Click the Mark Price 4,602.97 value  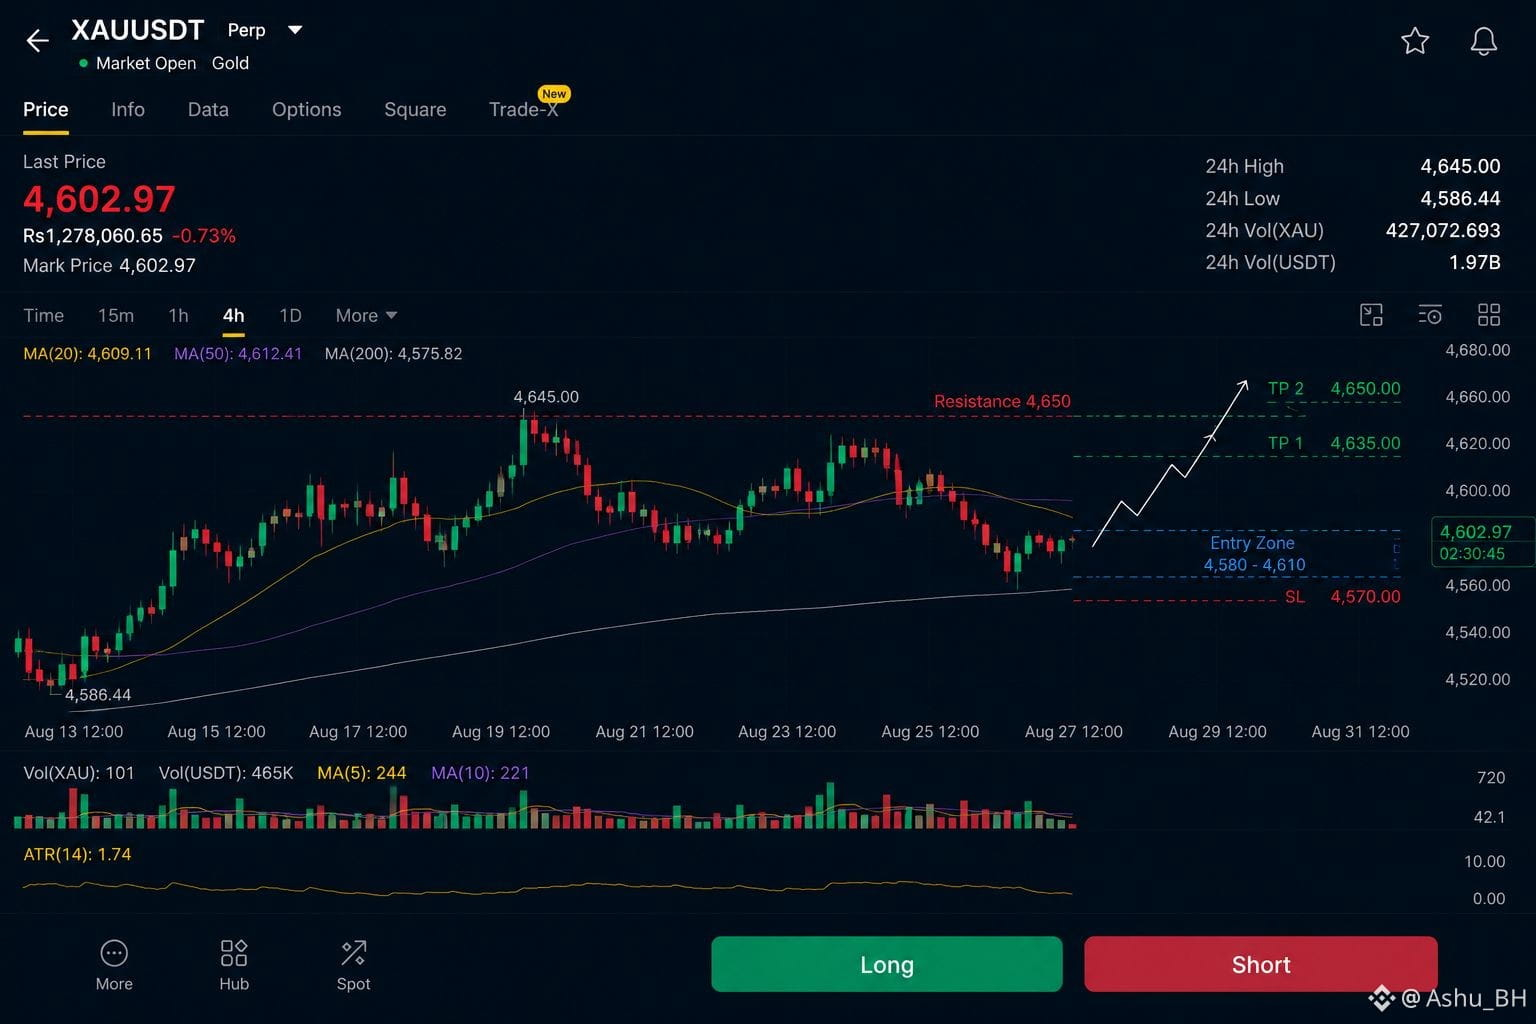(x=157, y=266)
